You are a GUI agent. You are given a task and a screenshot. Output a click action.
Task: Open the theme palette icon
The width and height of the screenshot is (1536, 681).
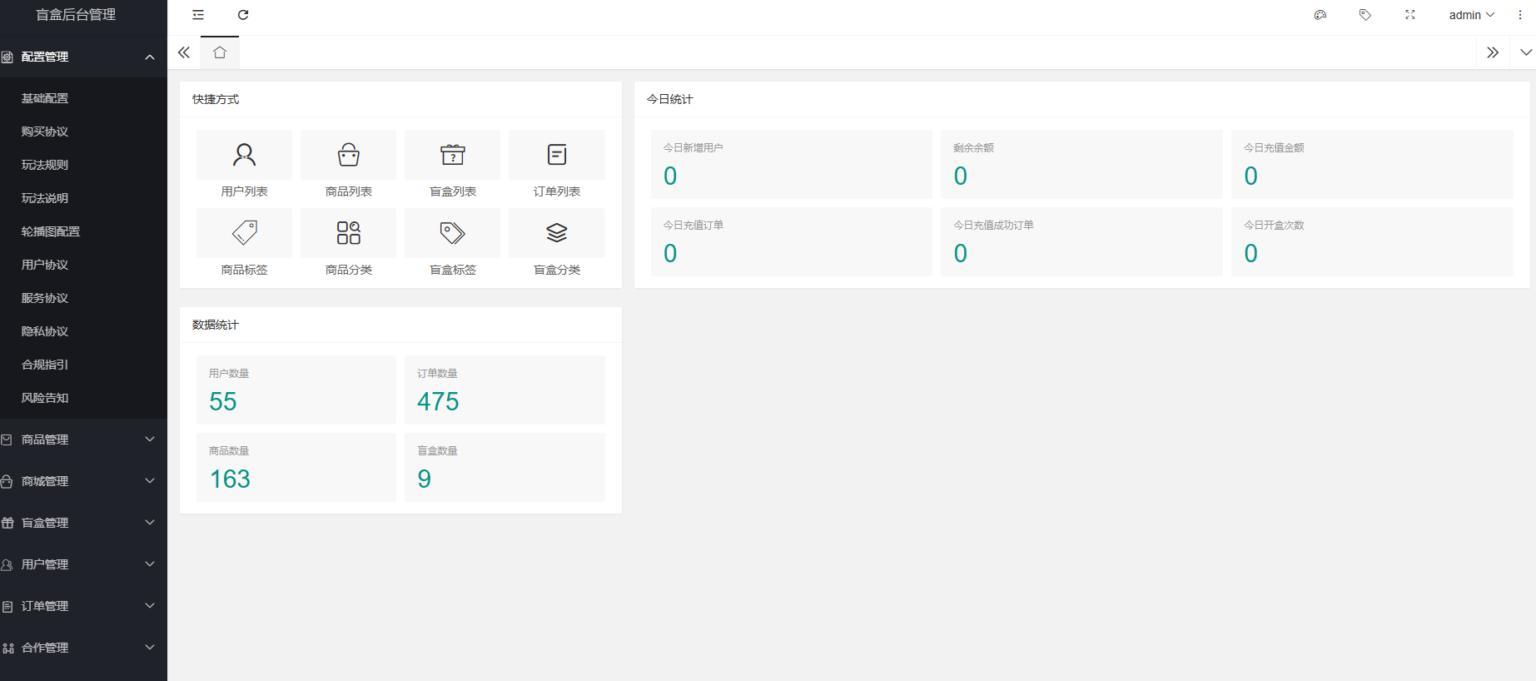click(1320, 15)
